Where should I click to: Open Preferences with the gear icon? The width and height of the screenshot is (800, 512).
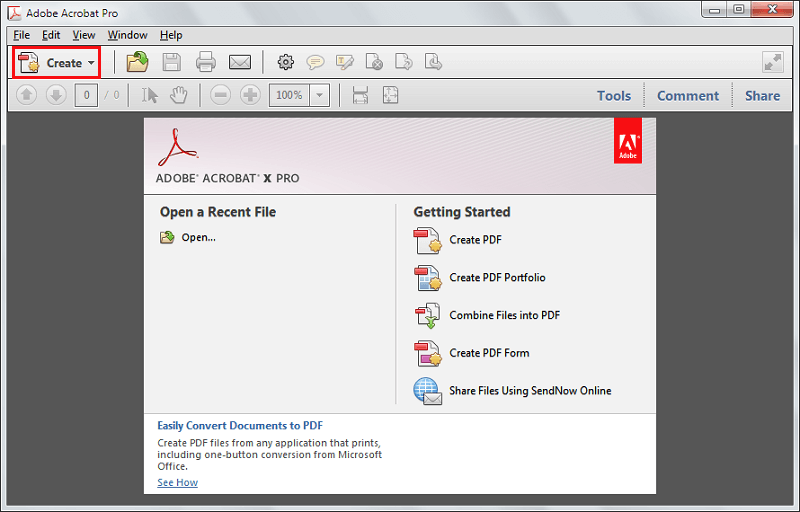[x=285, y=62]
